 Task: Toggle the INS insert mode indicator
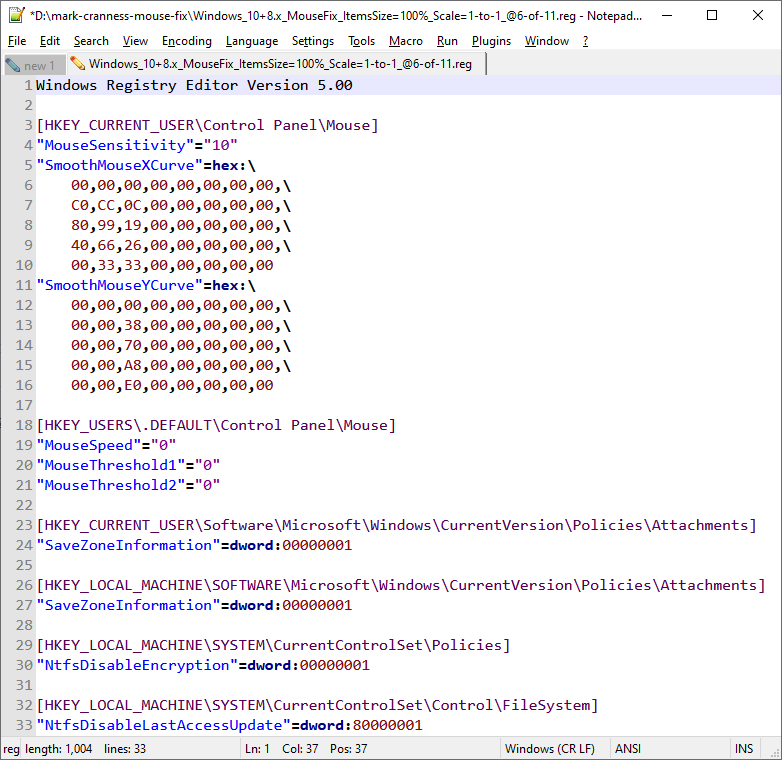[744, 749]
